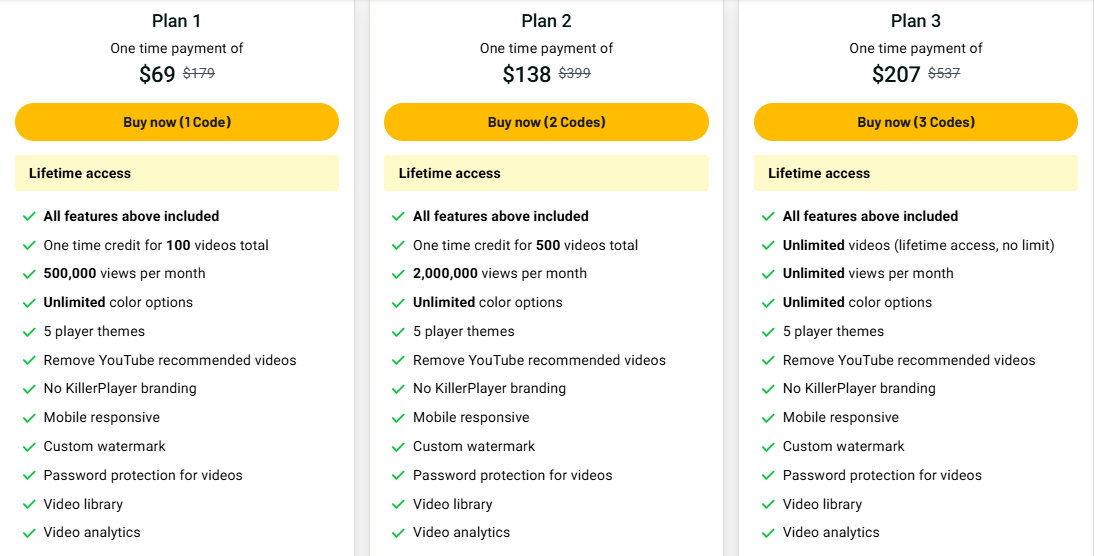1094x556 pixels.
Task: Click Plan 1 checkmark for No KillerPlayer branding
Action: click(x=29, y=389)
